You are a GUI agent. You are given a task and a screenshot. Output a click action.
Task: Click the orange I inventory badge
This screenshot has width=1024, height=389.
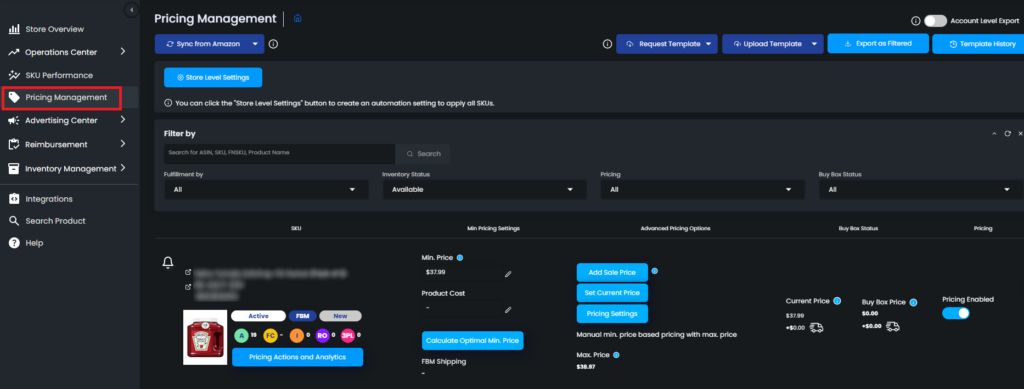pos(296,335)
